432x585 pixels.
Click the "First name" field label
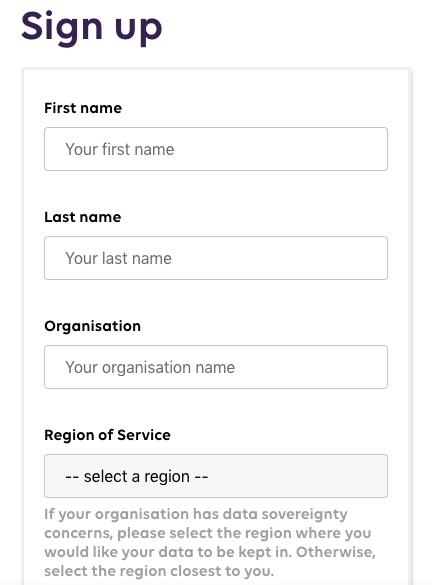pyautogui.click(x=83, y=108)
